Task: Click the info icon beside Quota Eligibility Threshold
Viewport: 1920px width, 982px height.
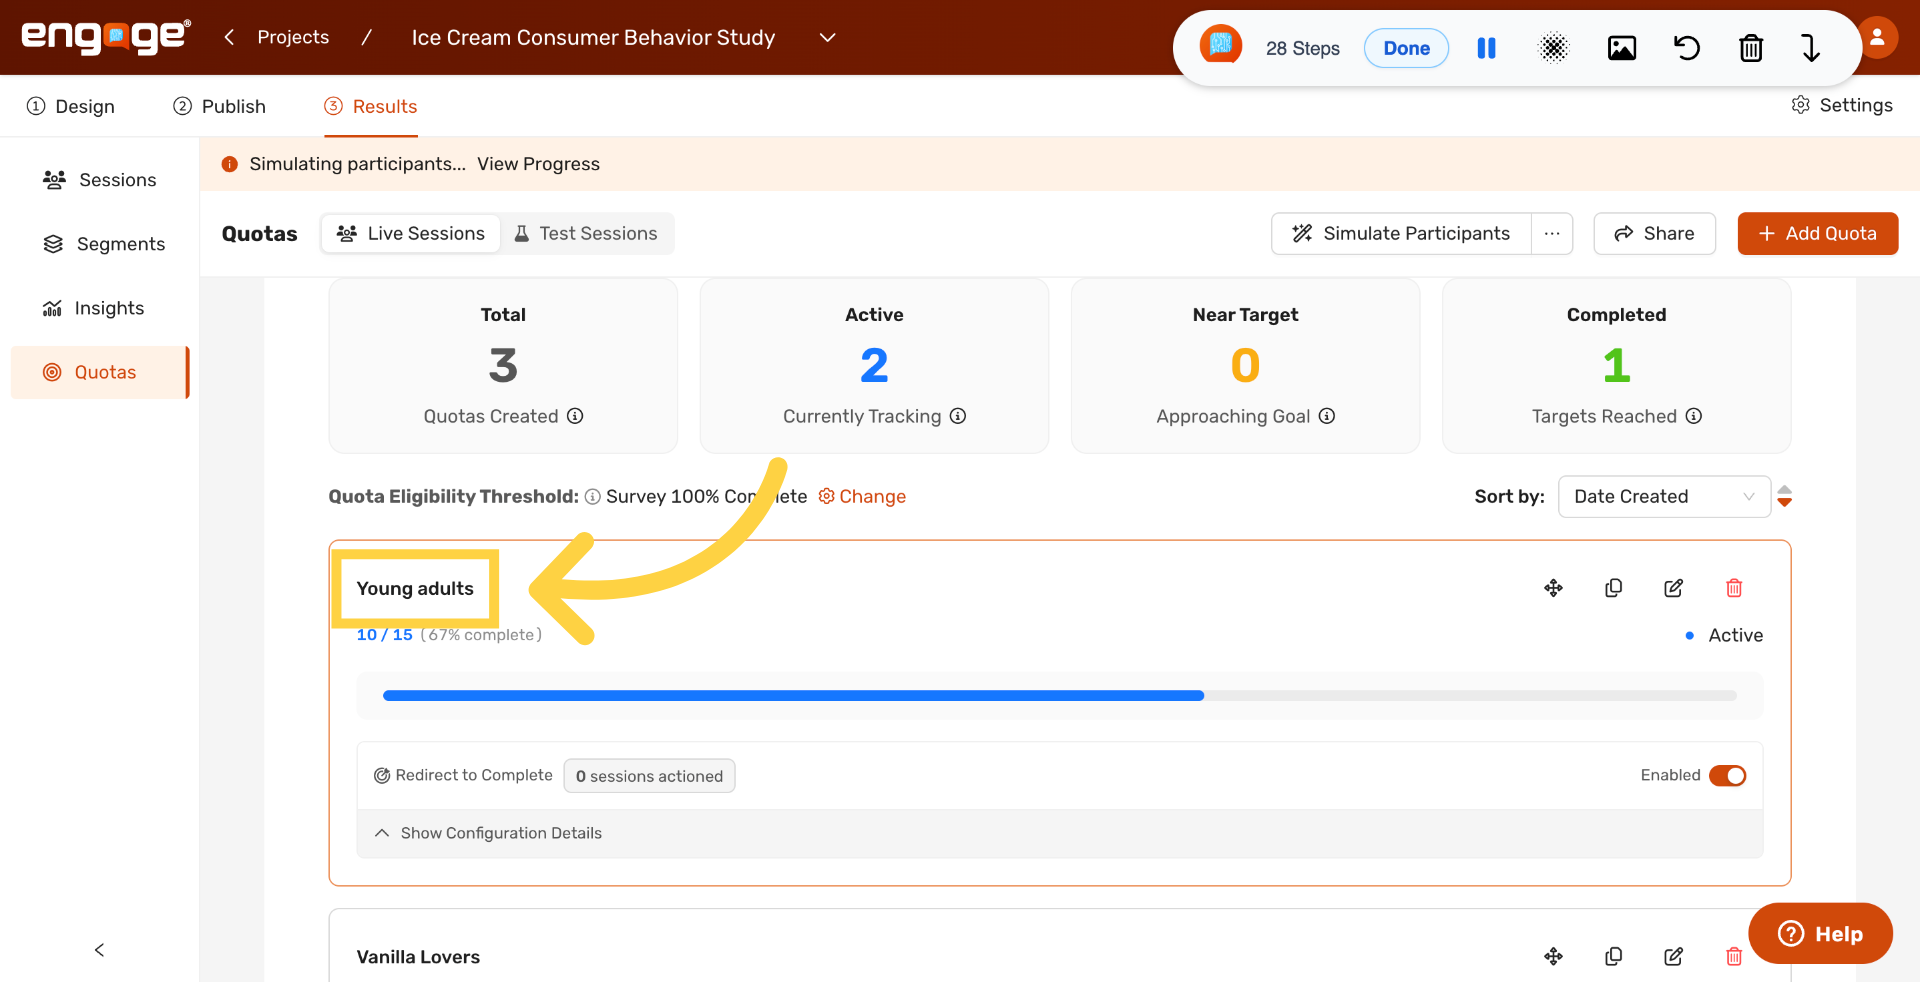Action: pos(593,497)
